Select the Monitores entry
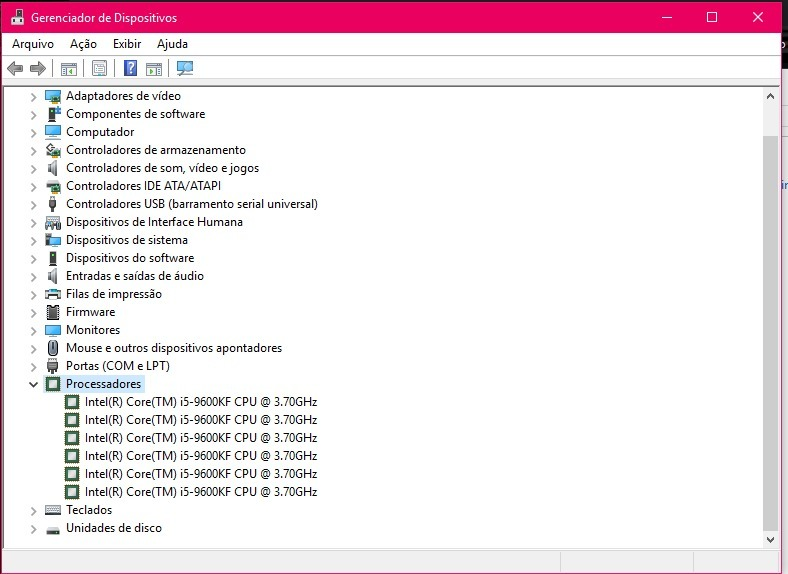788x574 pixels. click(x=93, y=330)
